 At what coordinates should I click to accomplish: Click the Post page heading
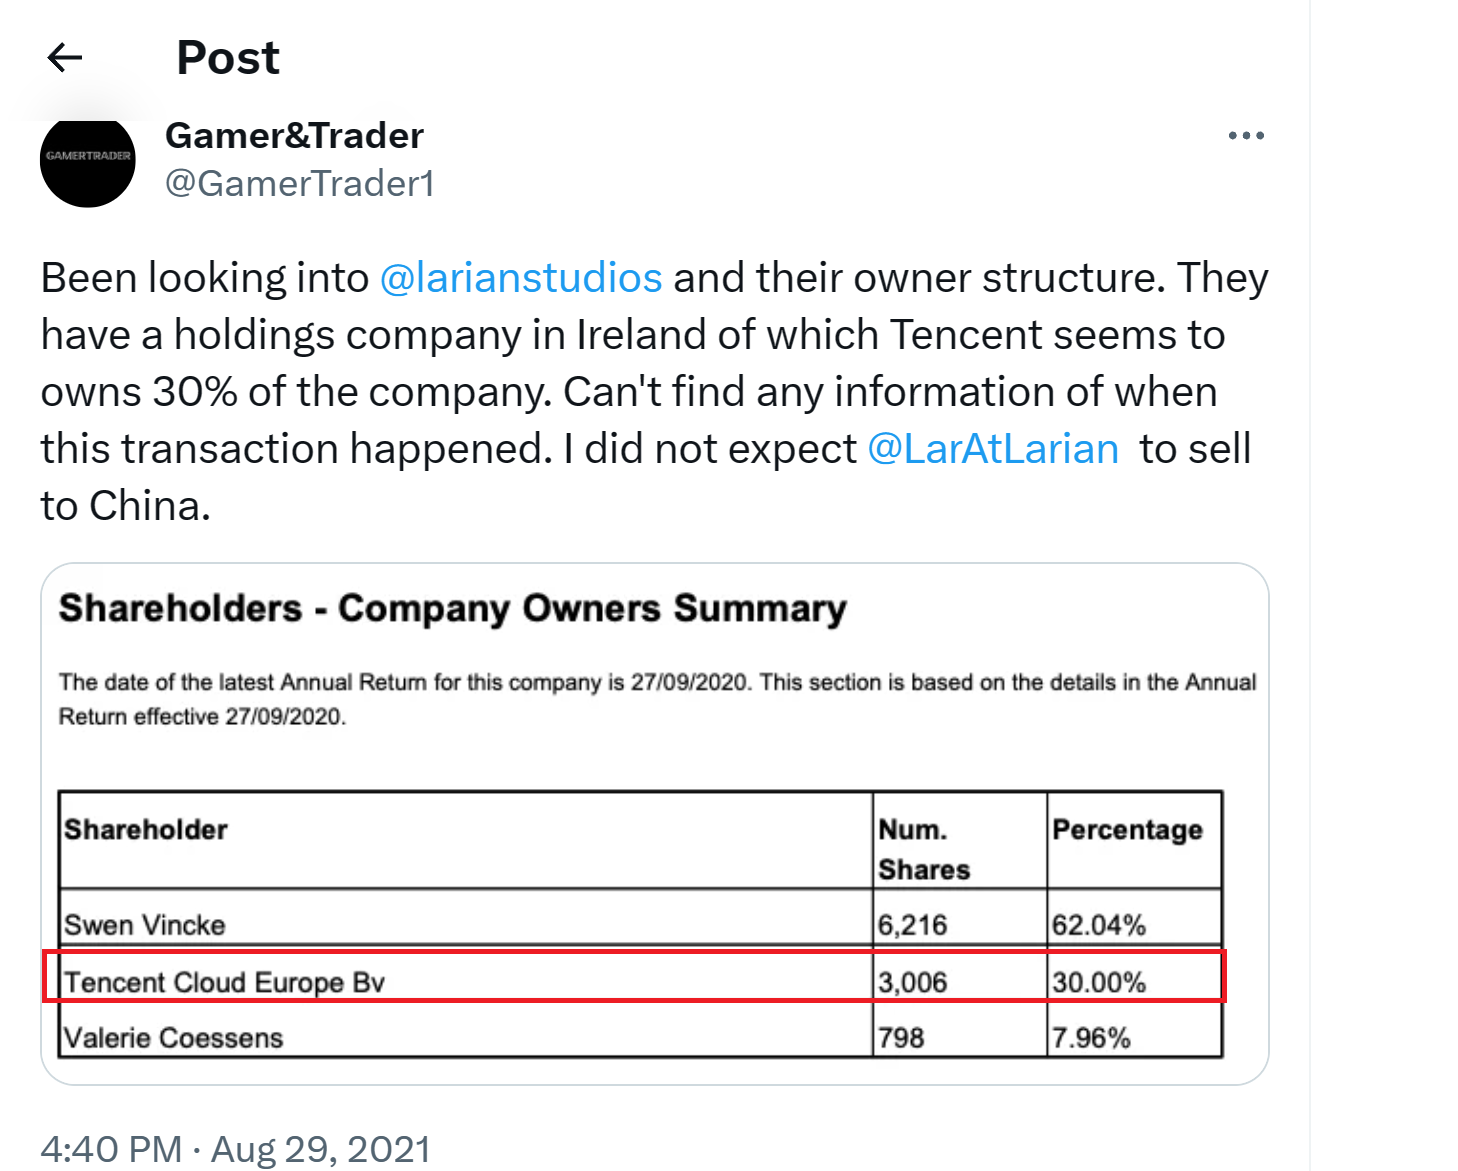click(228, 57)
